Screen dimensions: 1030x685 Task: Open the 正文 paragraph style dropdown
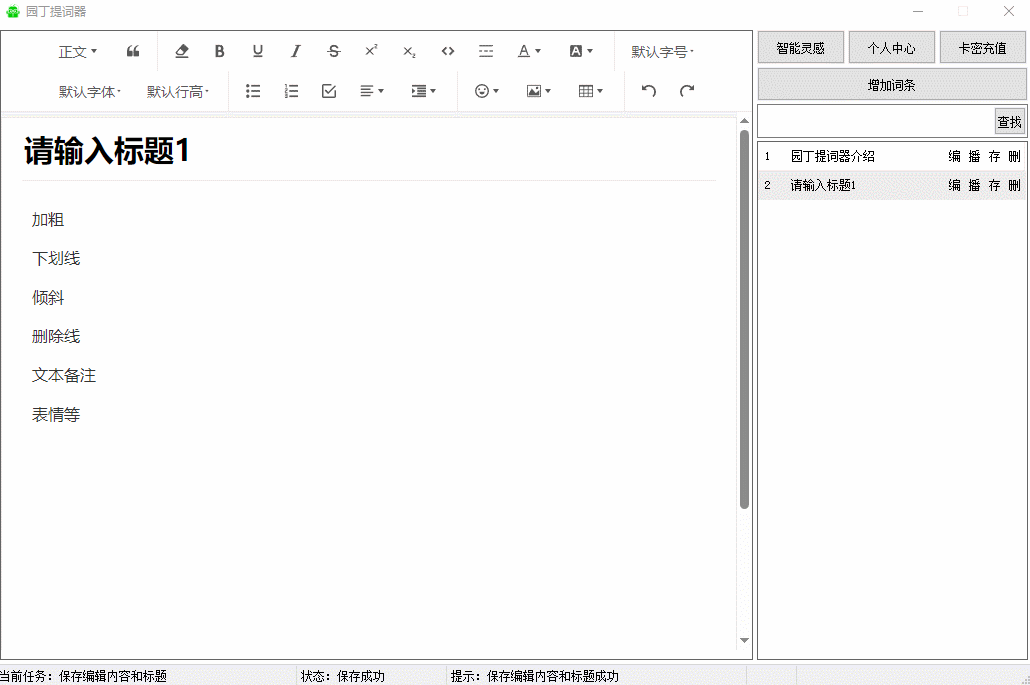click(x=78, y=52)
